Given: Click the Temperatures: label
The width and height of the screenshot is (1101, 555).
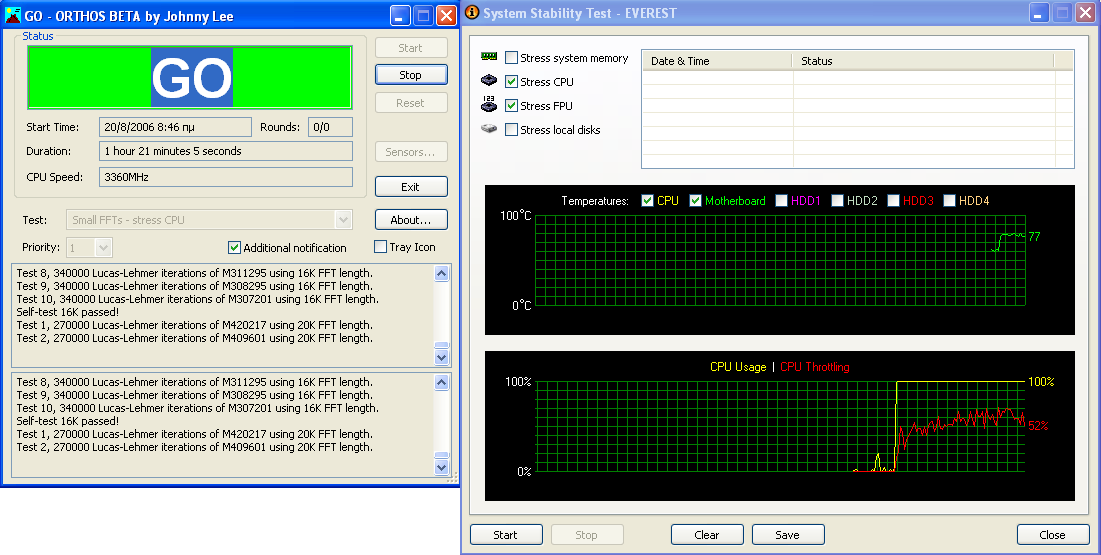Looking at the screenshot, I should click(x=595, y=201).
